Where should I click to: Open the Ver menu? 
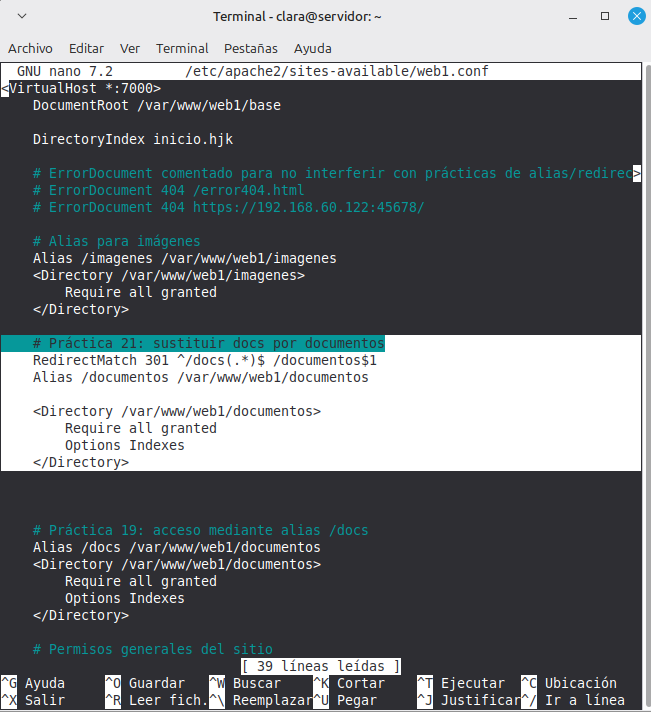point(130,48)
